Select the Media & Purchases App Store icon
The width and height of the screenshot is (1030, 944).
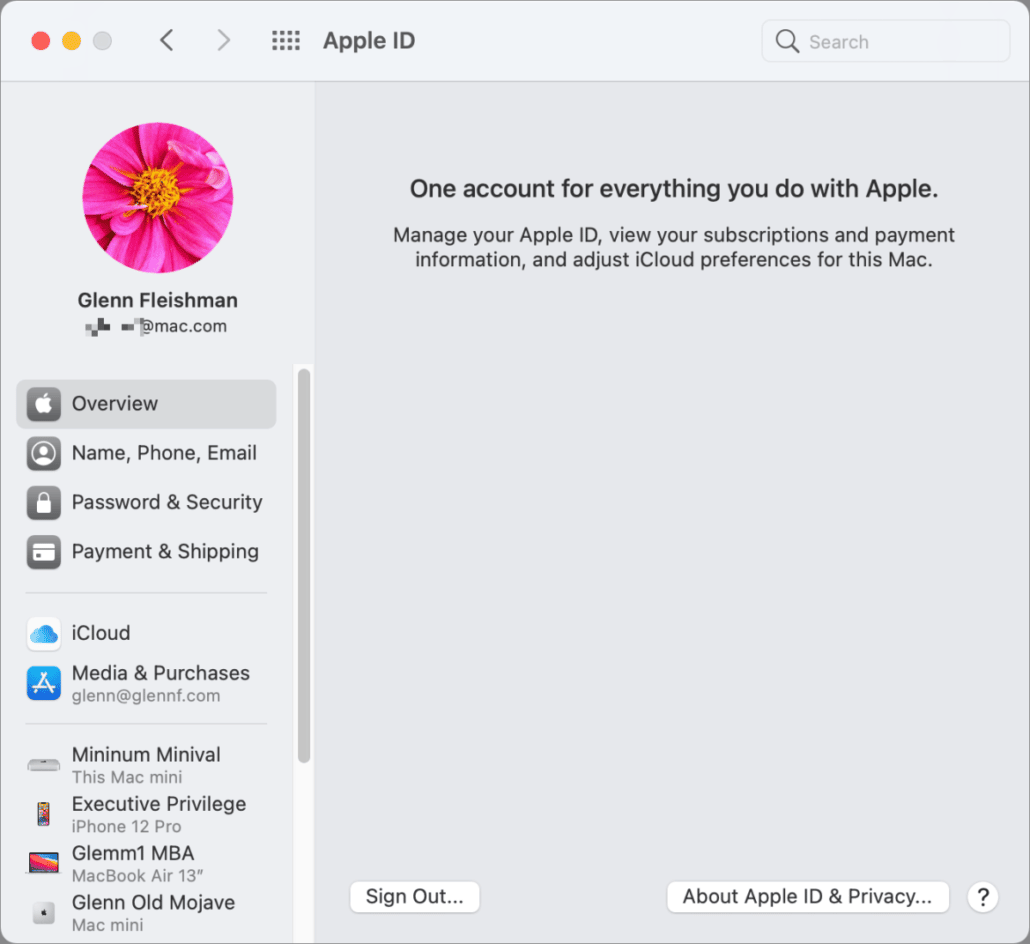(43, 683)
